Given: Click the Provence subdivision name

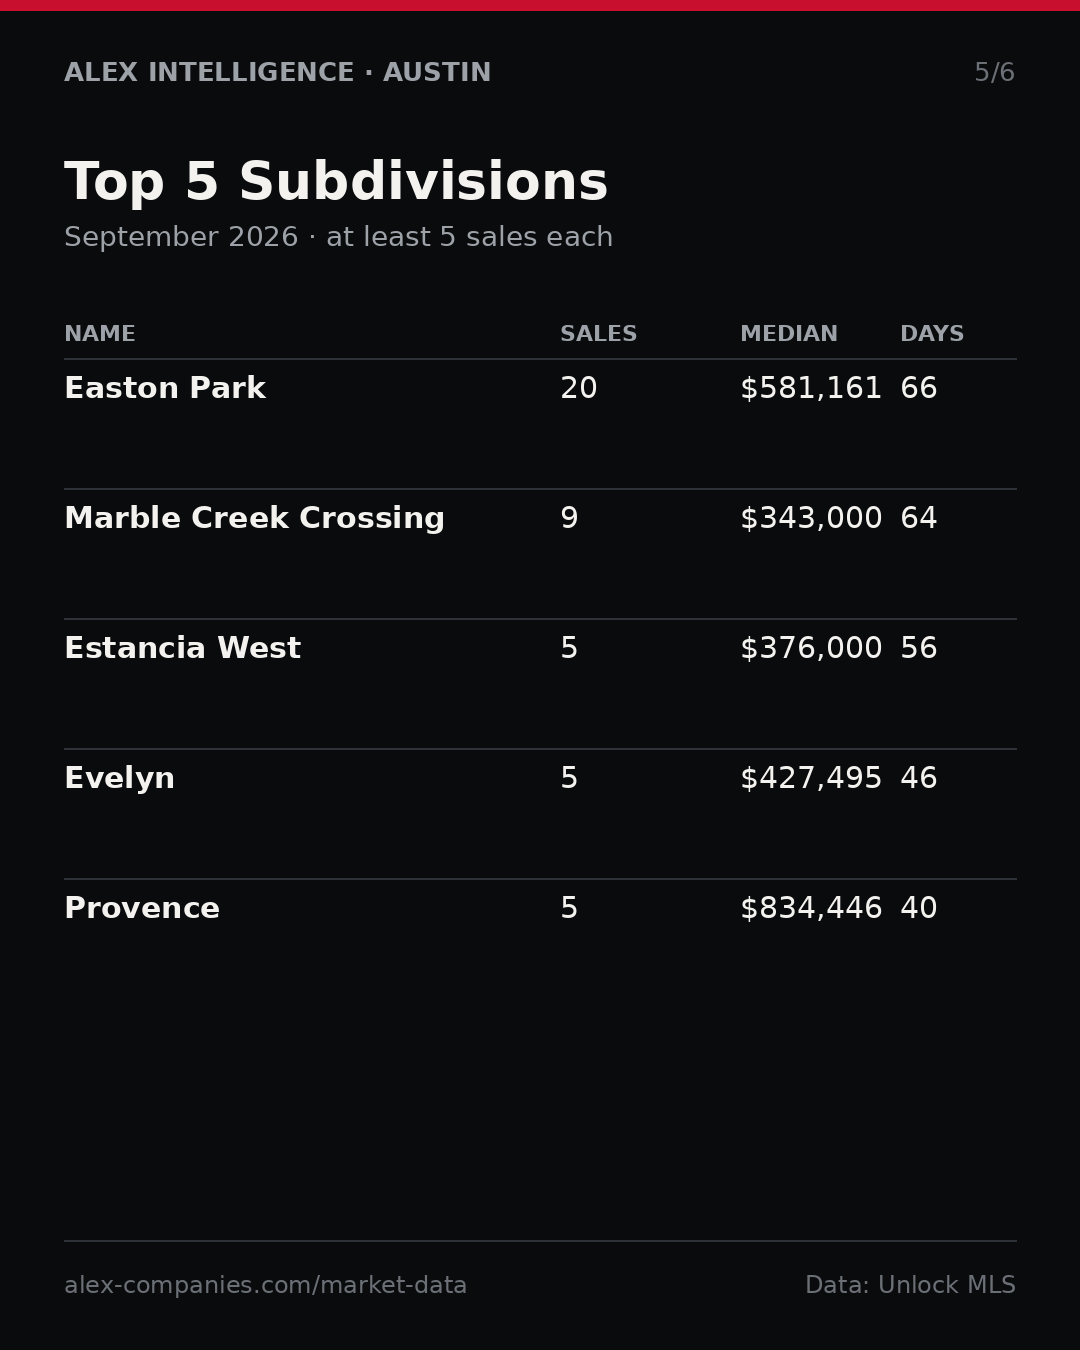Looking at the screenshot, I should (x=142, y=909).
